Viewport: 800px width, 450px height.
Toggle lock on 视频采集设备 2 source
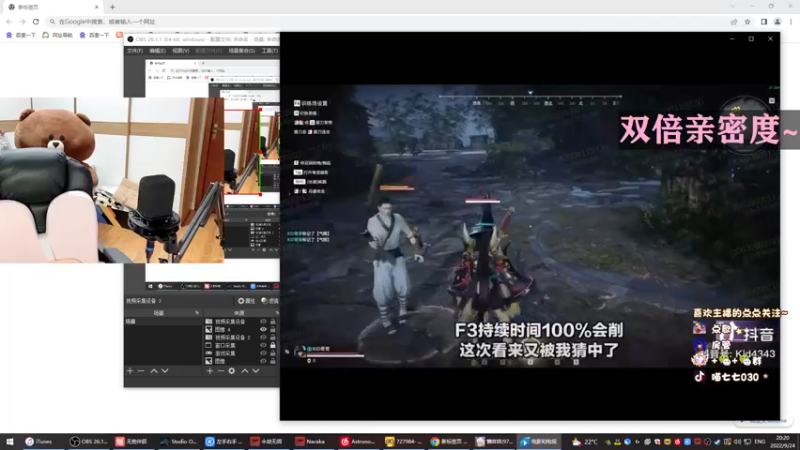point(273,337)
